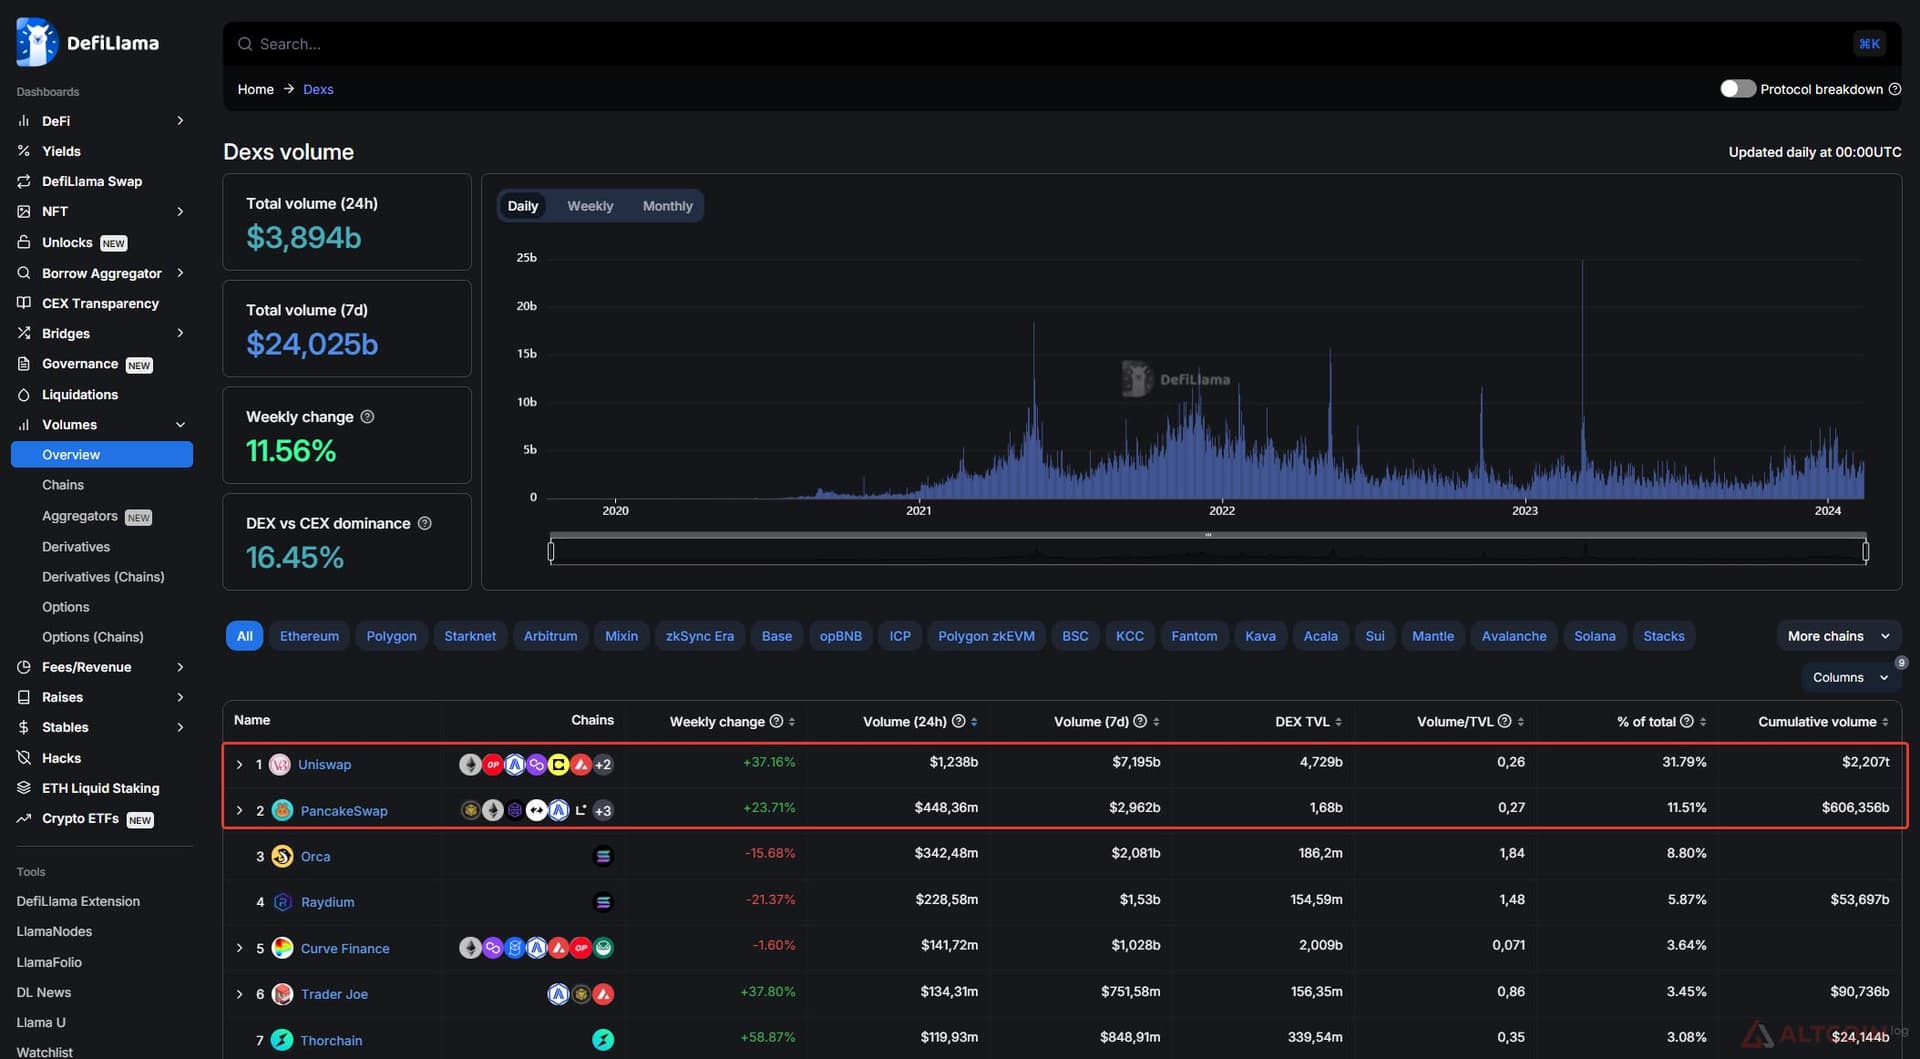Switch chart to Weekly tab

[x=590, y=206]
